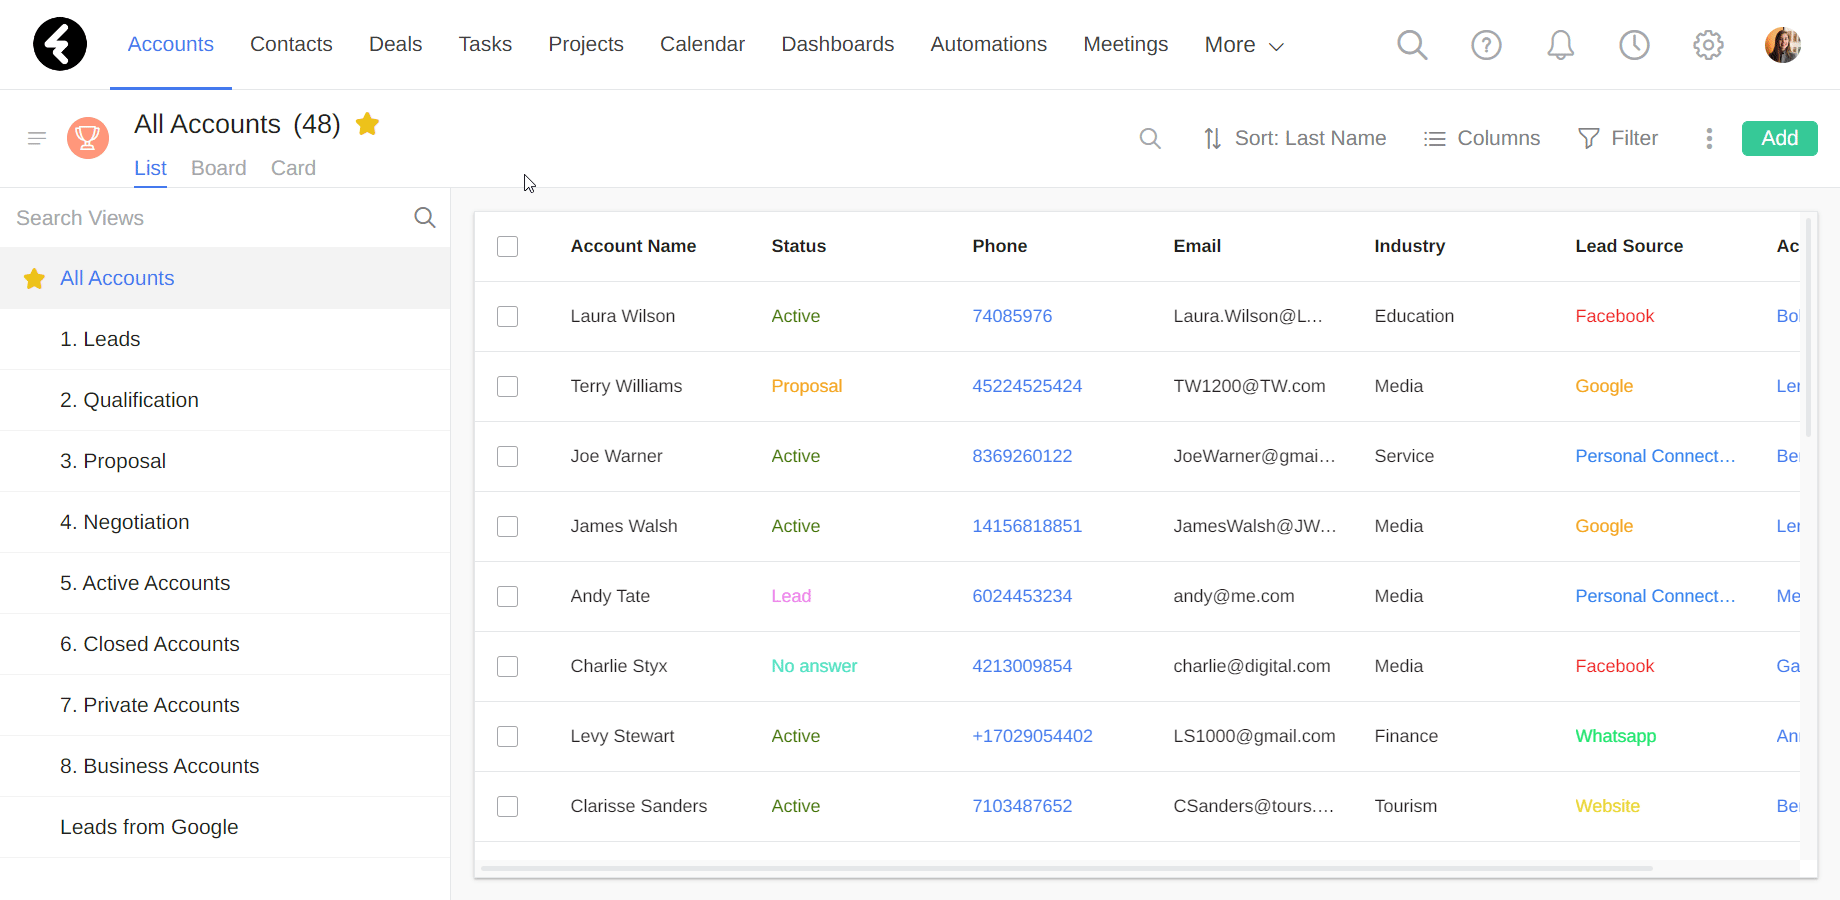Select the 3. Proposal view

225,461
